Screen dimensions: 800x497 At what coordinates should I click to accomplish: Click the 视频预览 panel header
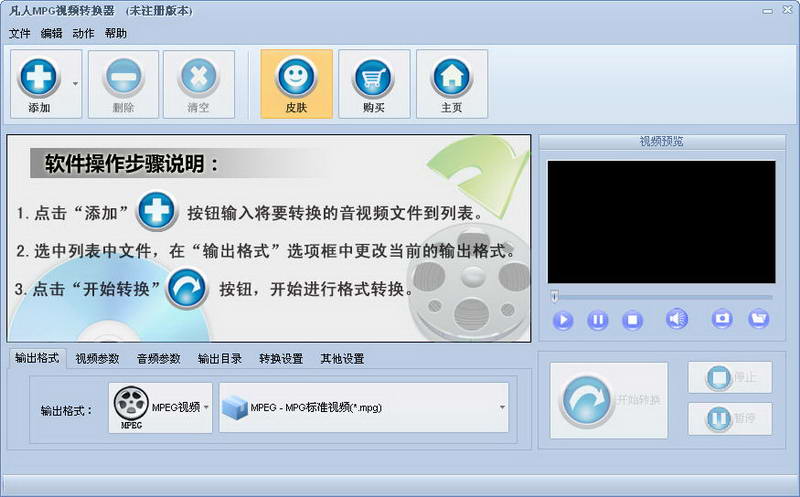point(662,142)
